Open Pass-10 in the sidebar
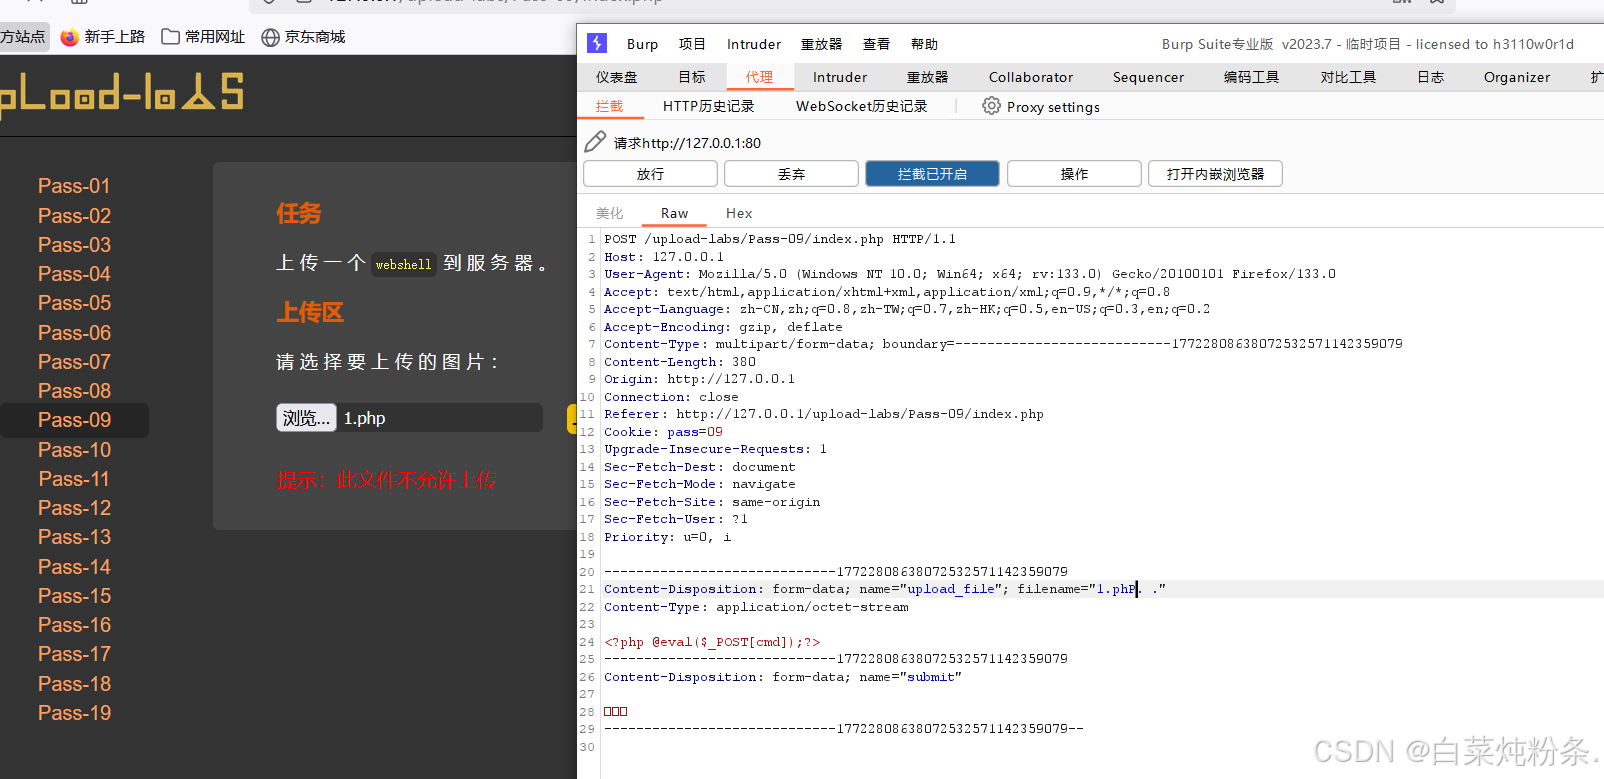1604x779 pixels. coord(74,450)
